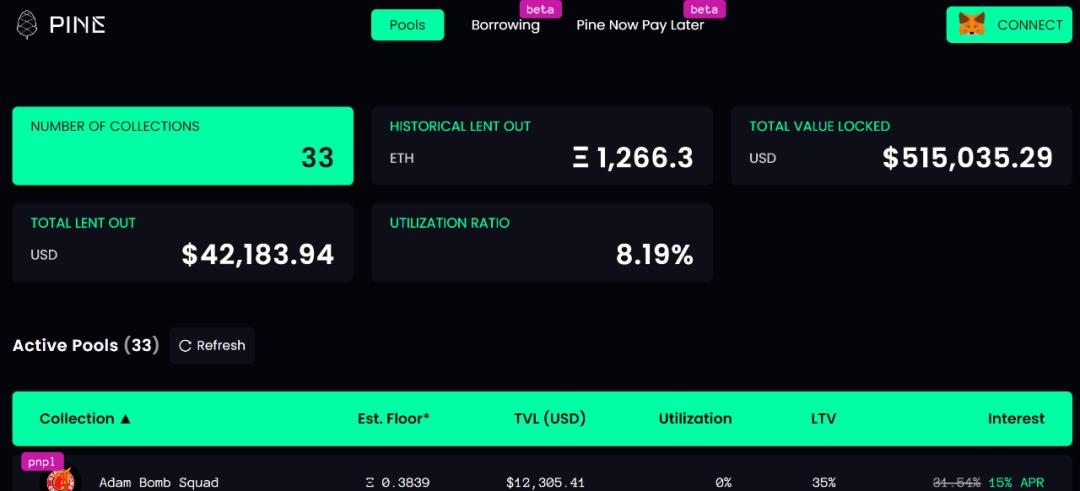
Task: Click the Adam Bomb Squad collection avatar
Action: click(x=61, y=481)
